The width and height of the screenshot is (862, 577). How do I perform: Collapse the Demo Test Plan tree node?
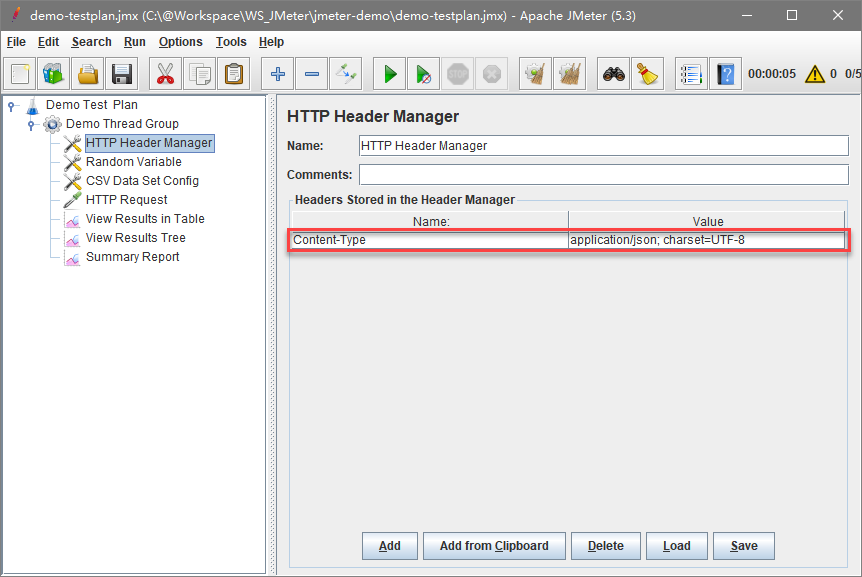coord(11,106)
